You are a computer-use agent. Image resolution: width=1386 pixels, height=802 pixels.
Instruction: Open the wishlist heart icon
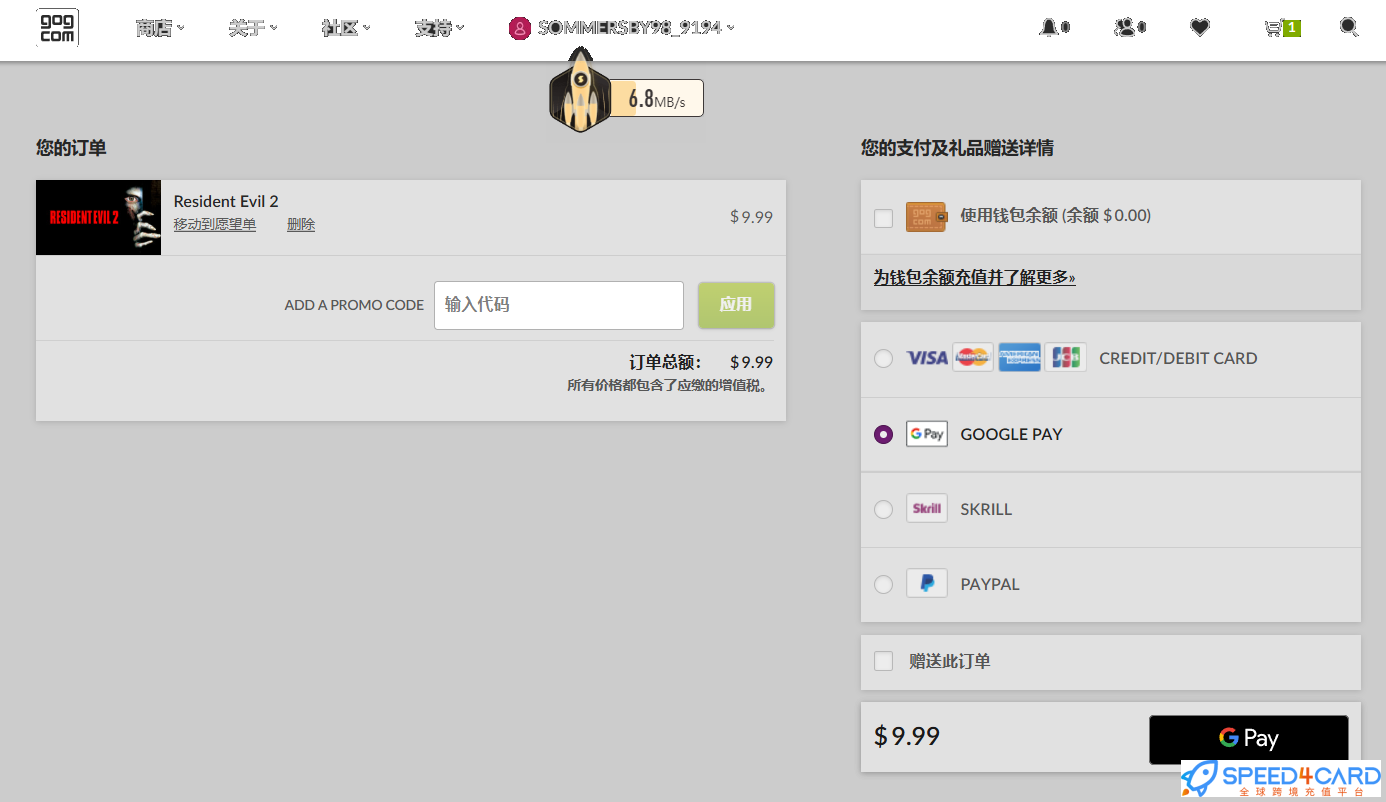1200,28
